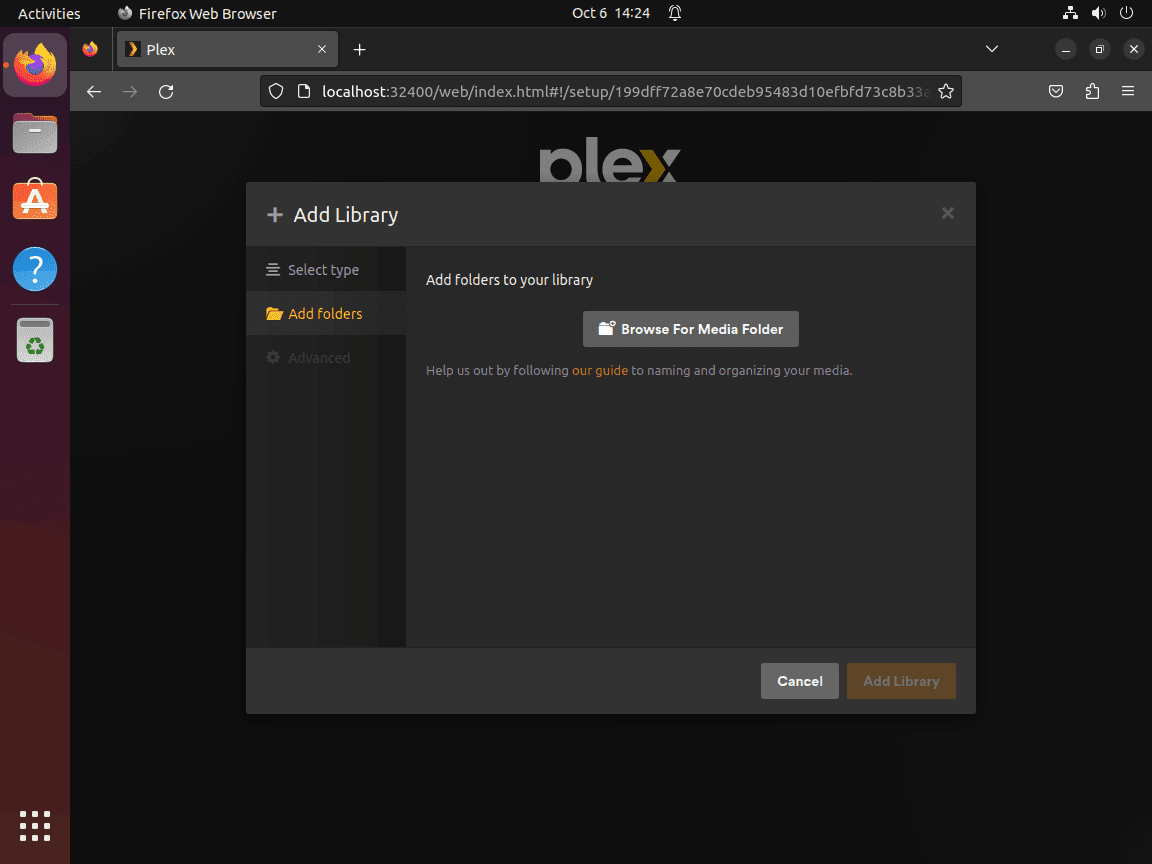Save the page to Pocket
1152x864 pixels.
coord(1055,90)
